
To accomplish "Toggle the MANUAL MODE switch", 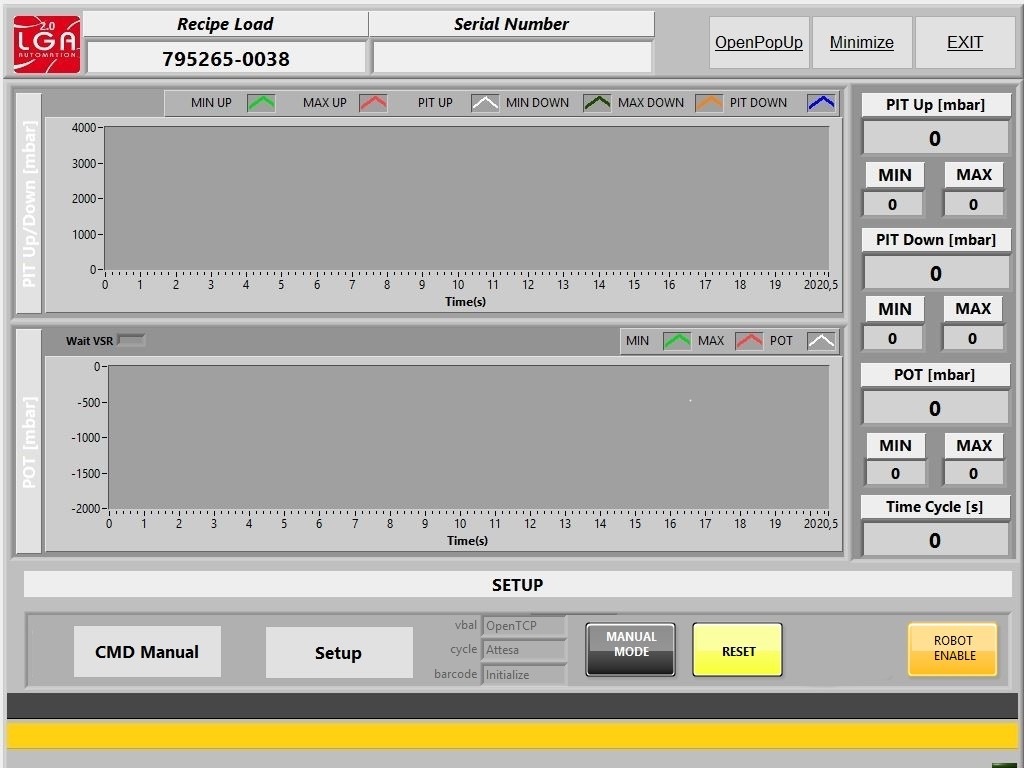I will click(631, 650).
